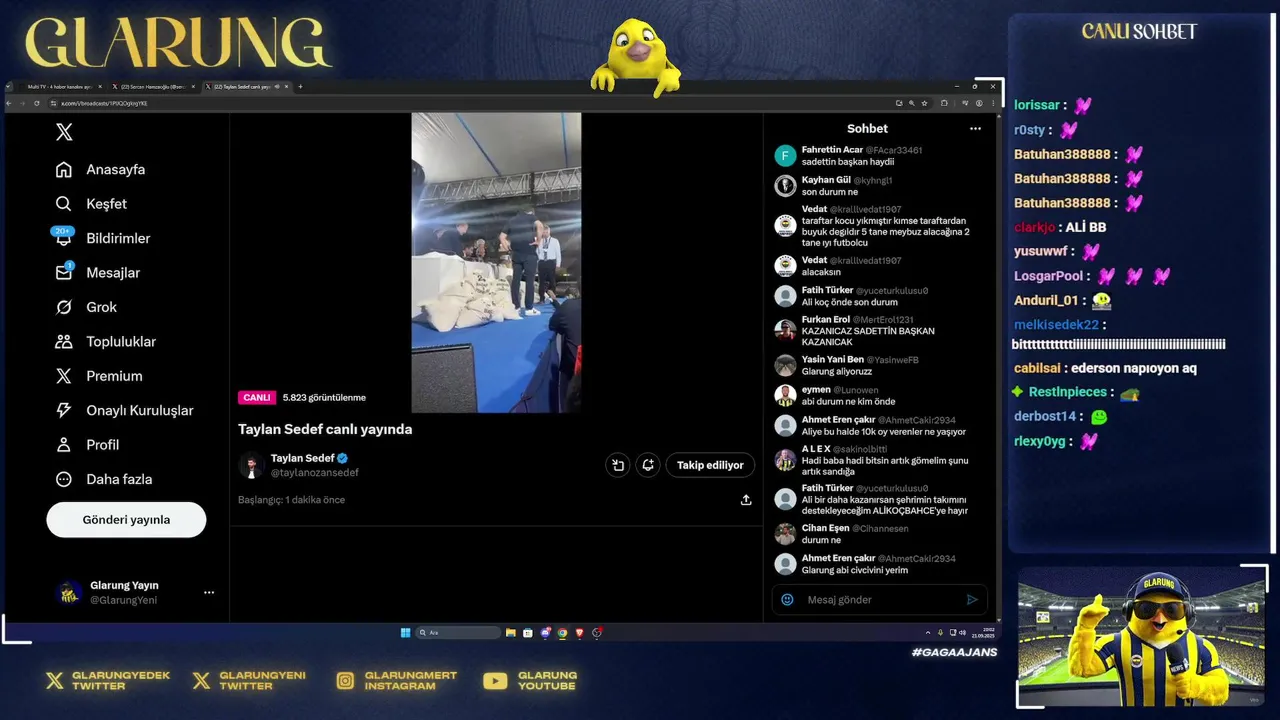The height and width of the screenshot is (720, 1280).
Task: Click the Profil person icon
Action: (x=64, y=445)
